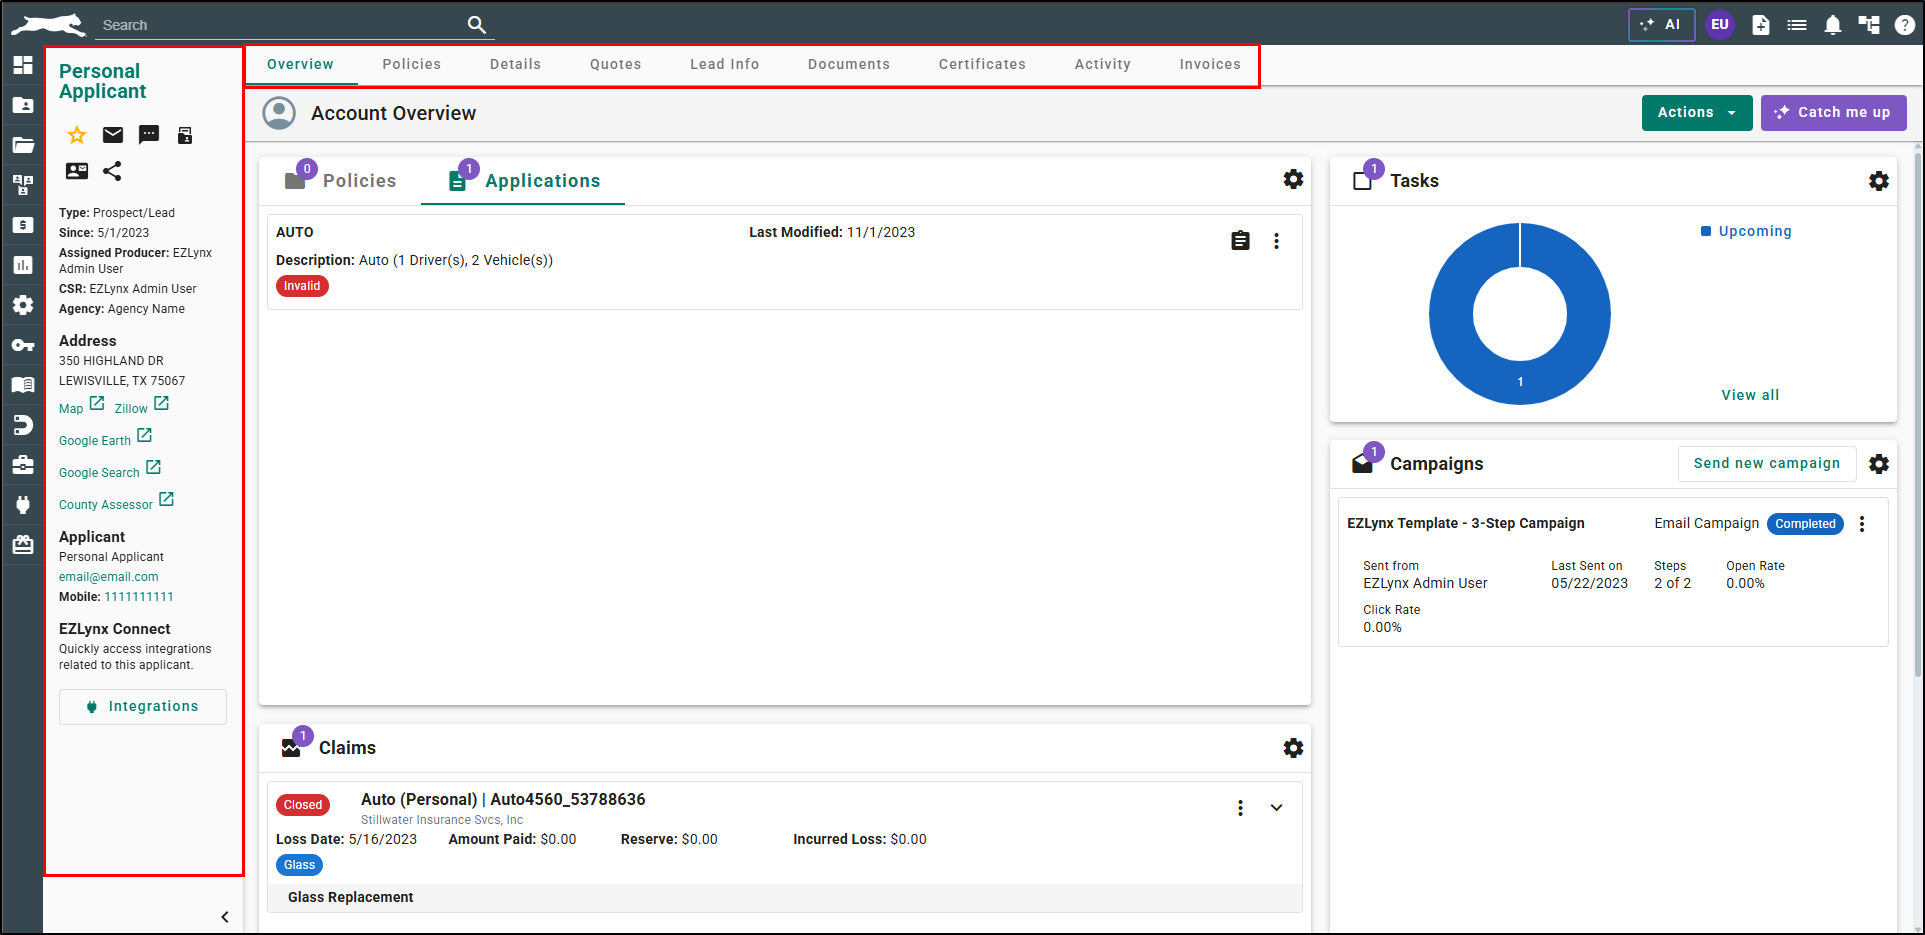
Task: Open three-dot menu on EZLynx Template campaign
Action: [x=1862, y=524]
